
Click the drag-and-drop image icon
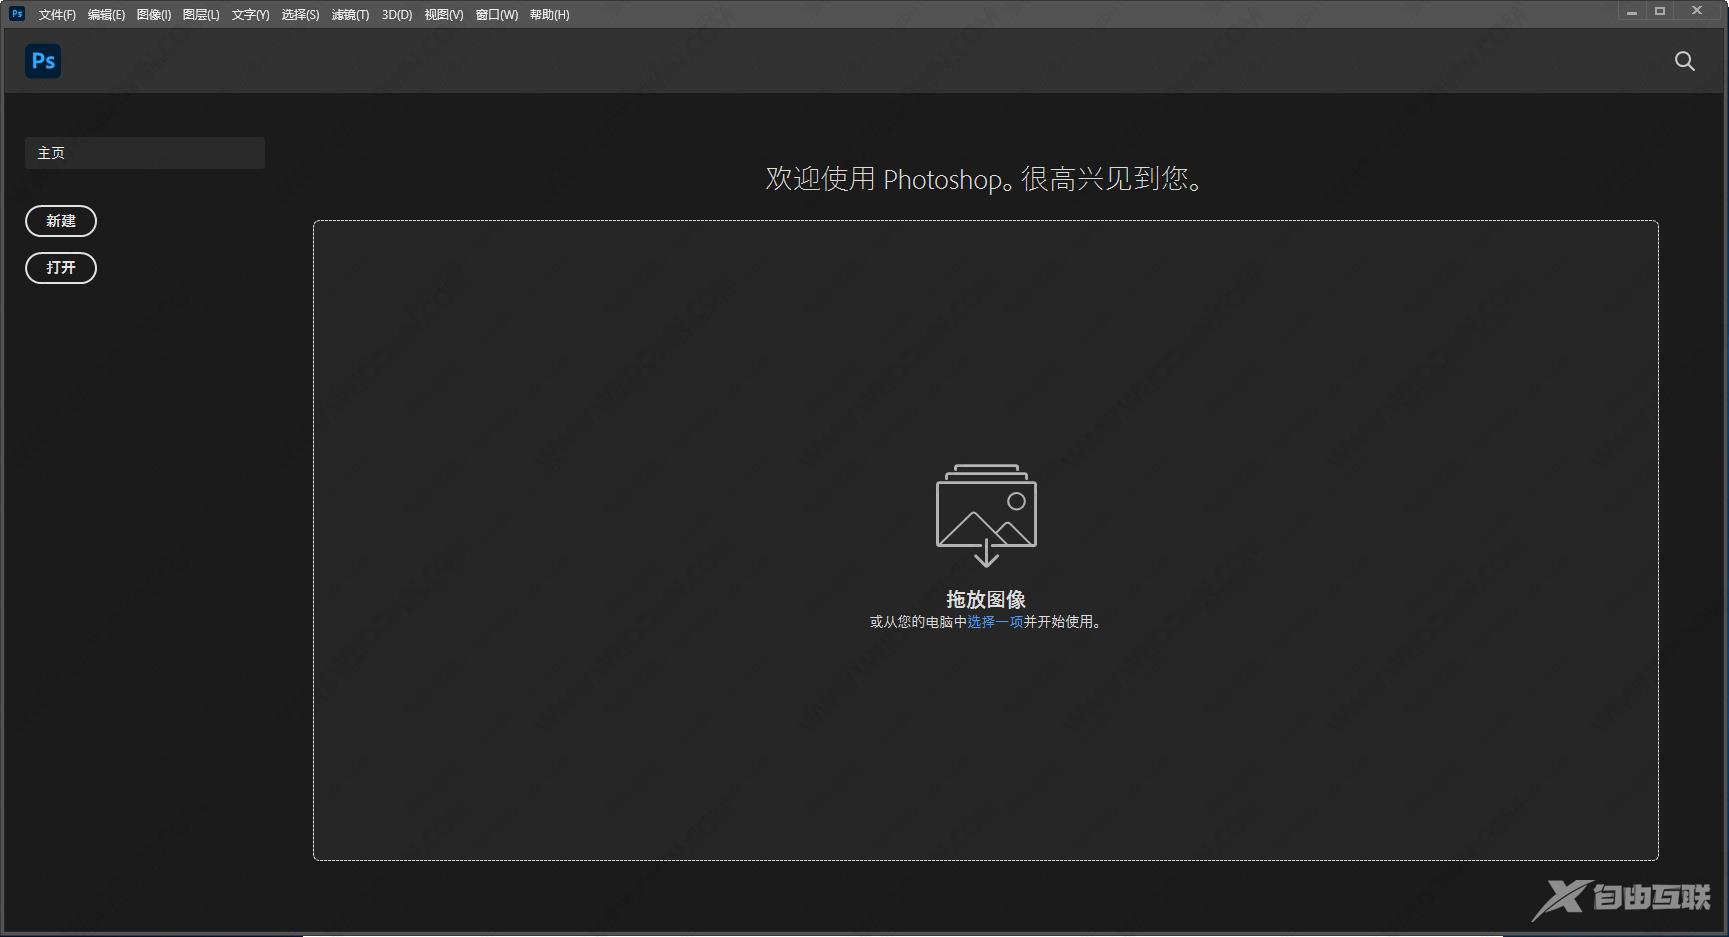[986, 515]
